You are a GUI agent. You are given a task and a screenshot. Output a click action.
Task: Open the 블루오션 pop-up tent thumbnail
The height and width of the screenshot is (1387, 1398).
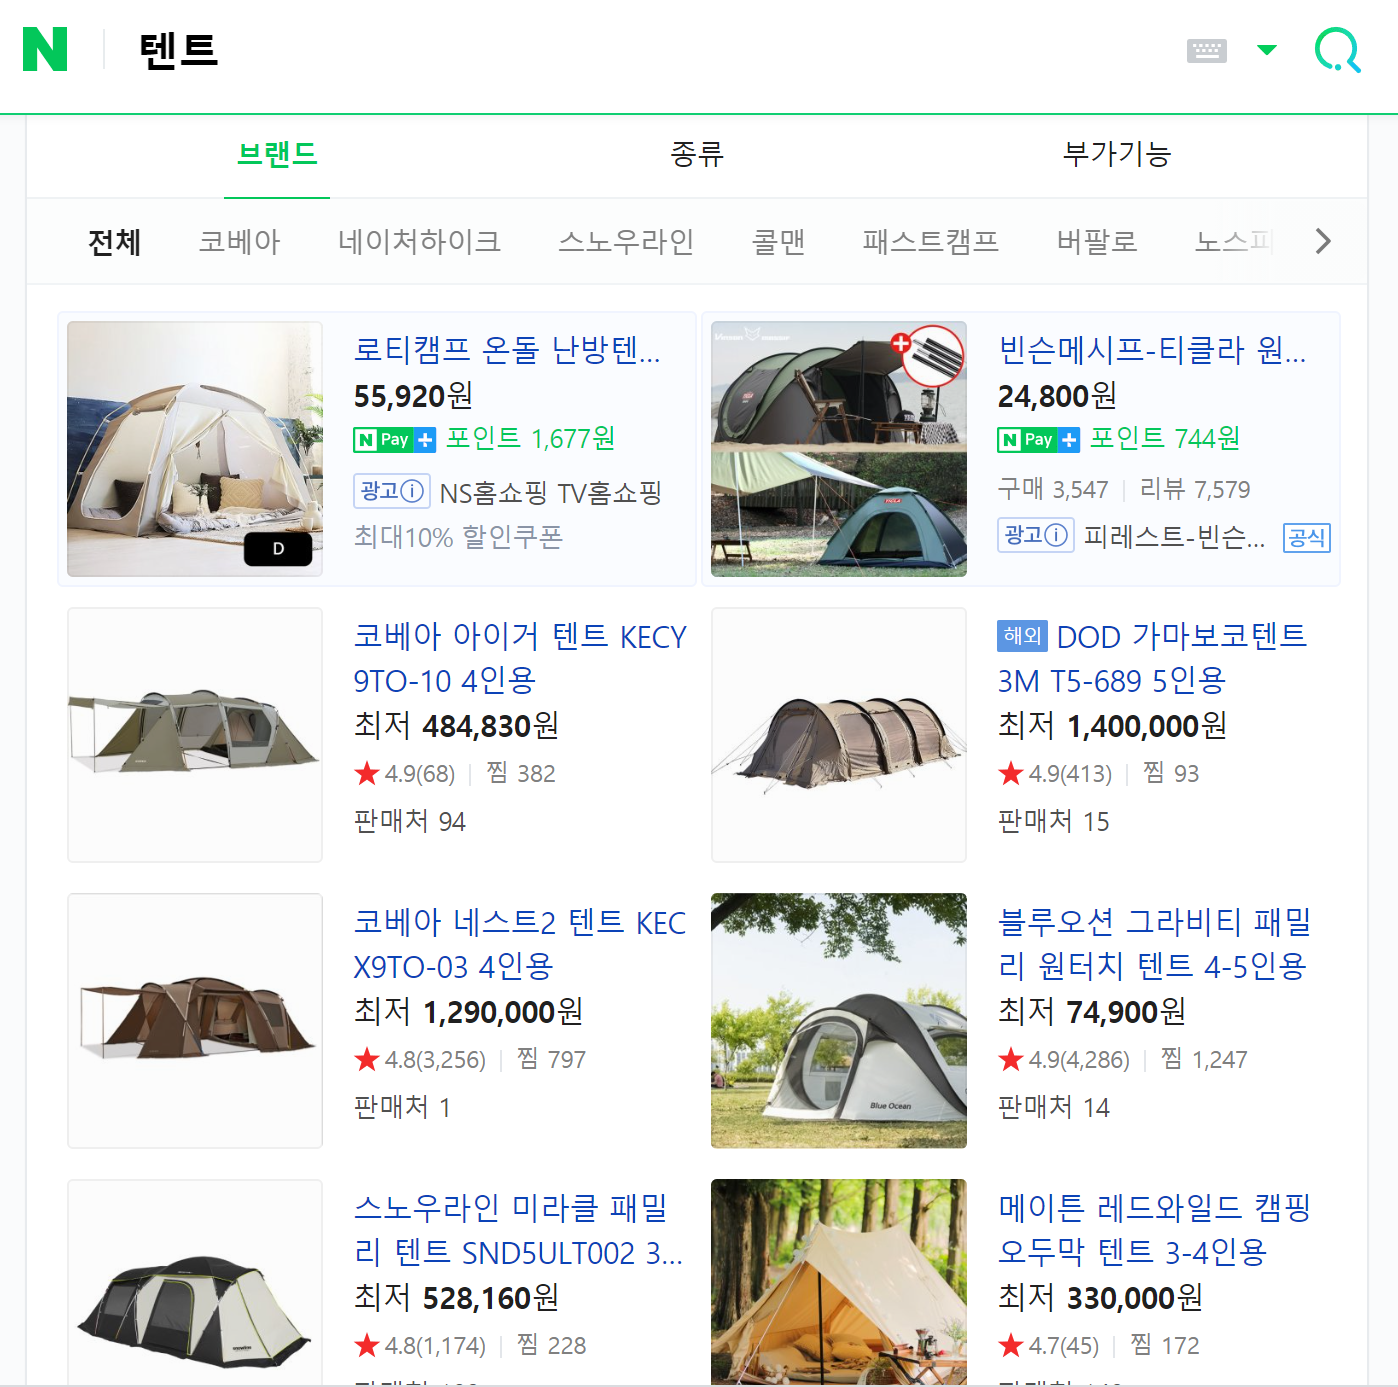pos(839,1021)
